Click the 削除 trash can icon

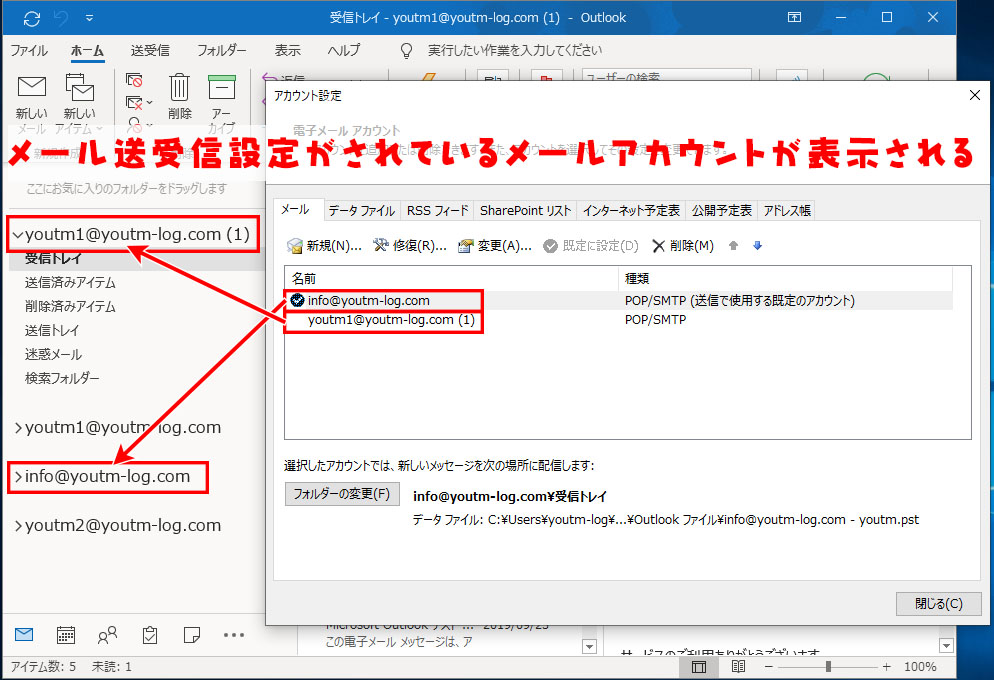coord(179,87)
